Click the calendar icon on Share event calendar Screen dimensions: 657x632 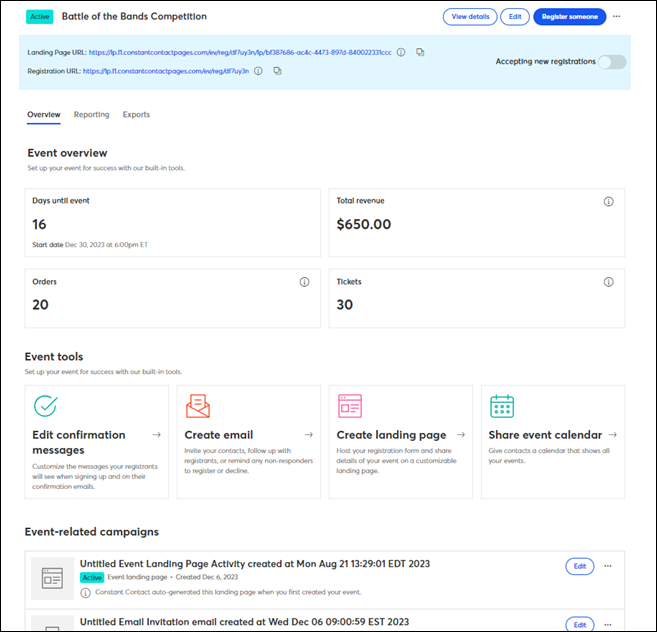pyautogui.click(x=502, y=406)
